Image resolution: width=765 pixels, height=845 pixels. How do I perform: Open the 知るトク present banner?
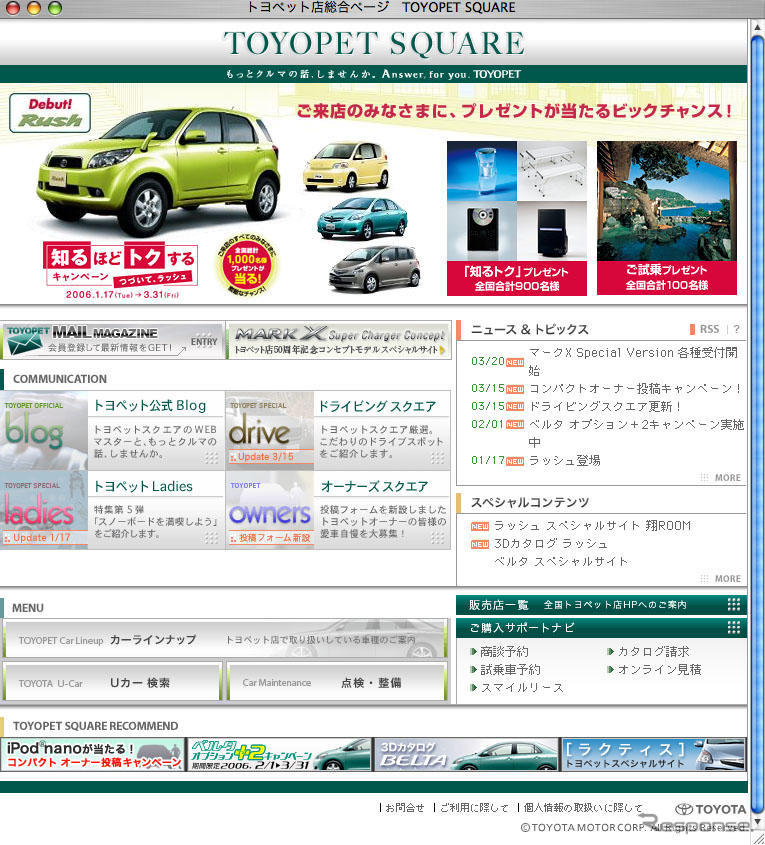pos(517,218)
